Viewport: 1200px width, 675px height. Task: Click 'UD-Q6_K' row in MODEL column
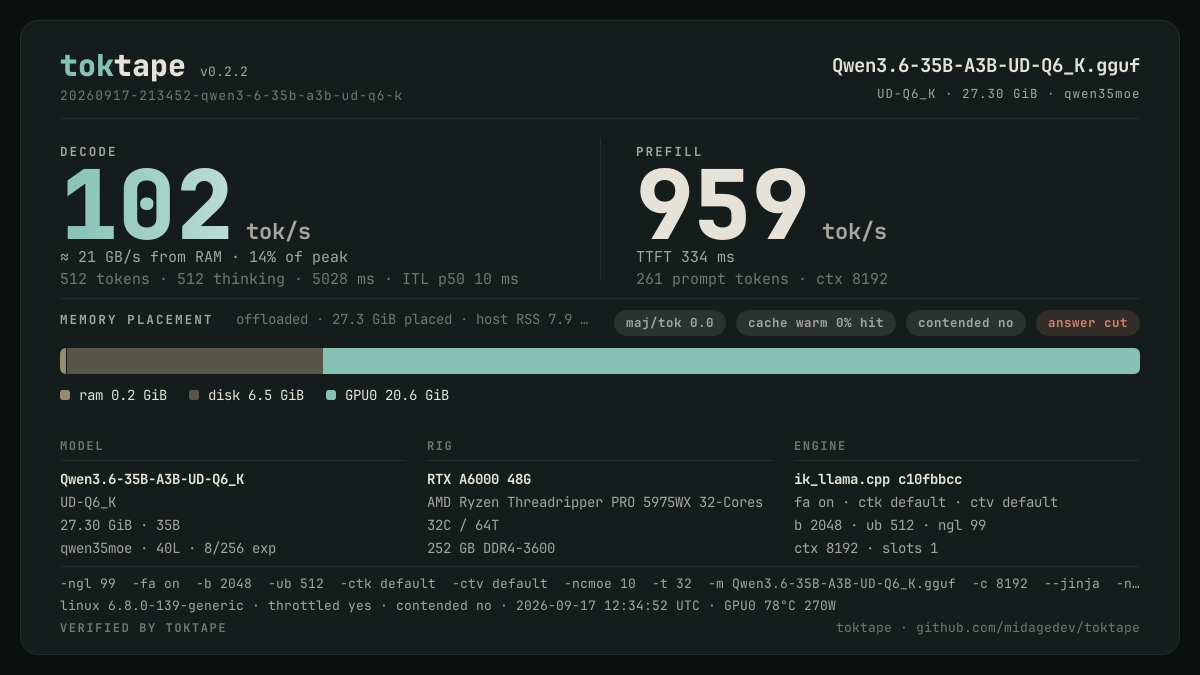[x=88, y=503]
